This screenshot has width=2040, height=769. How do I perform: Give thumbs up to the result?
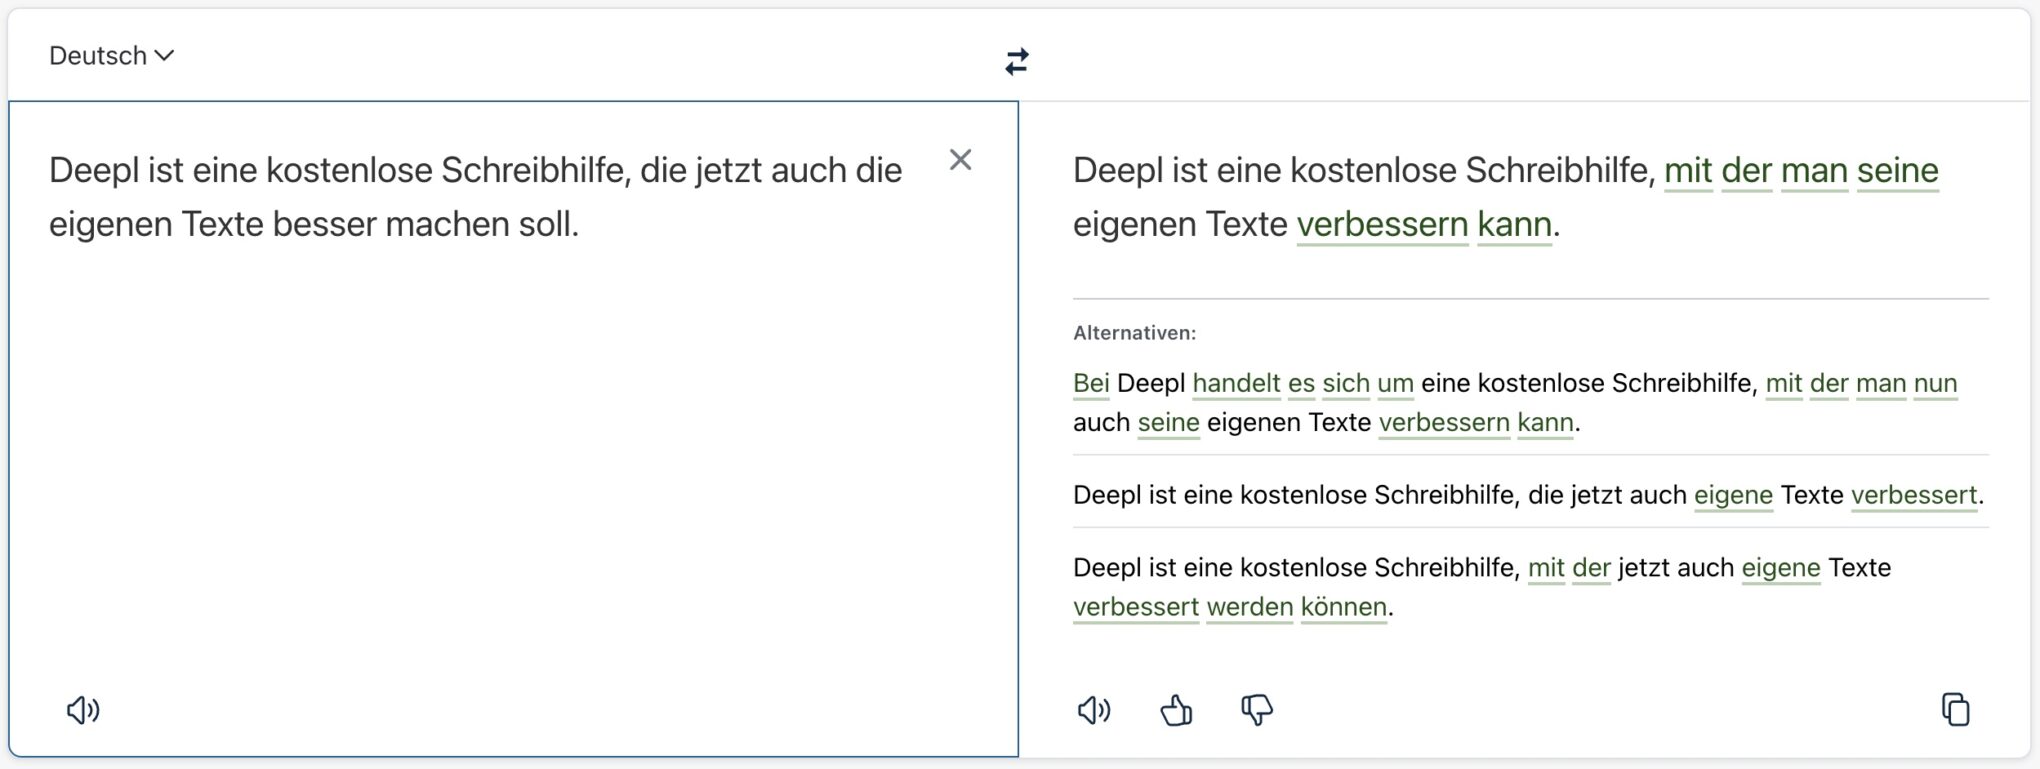point(1176,711)
